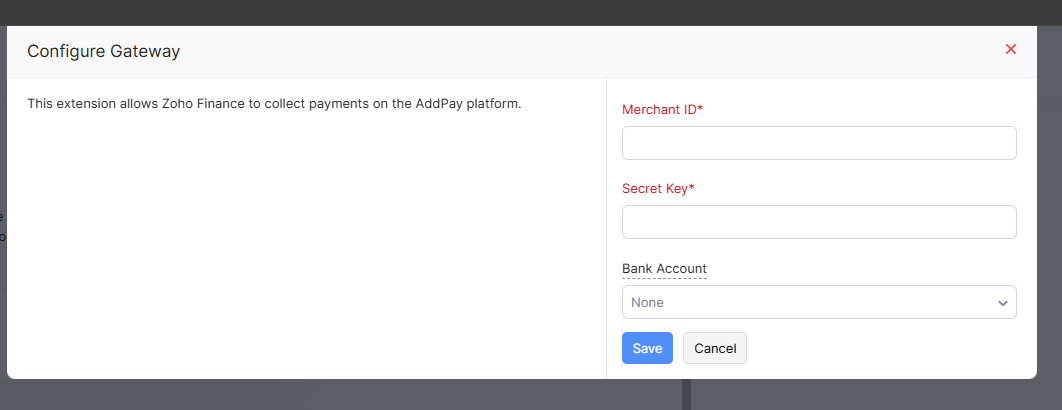1062x410 pixels.
Task: Click the Merchant ID input field
Action: click(x=818, y=143)
